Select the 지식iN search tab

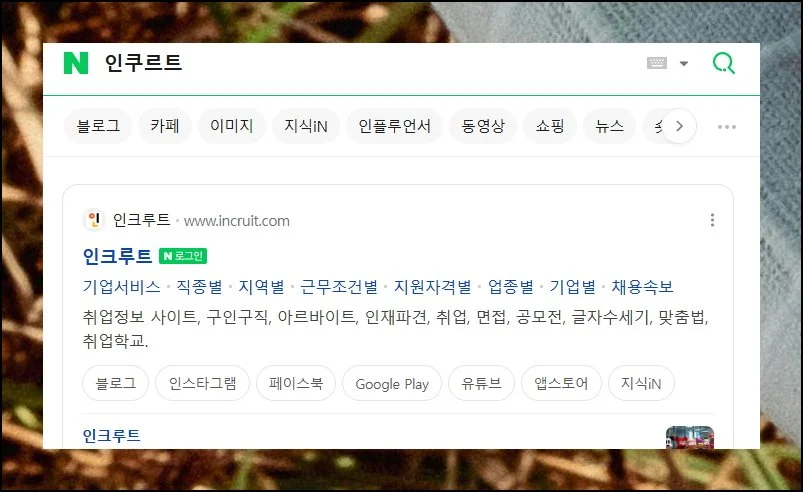pyautogui.click(x=306, y=126)
